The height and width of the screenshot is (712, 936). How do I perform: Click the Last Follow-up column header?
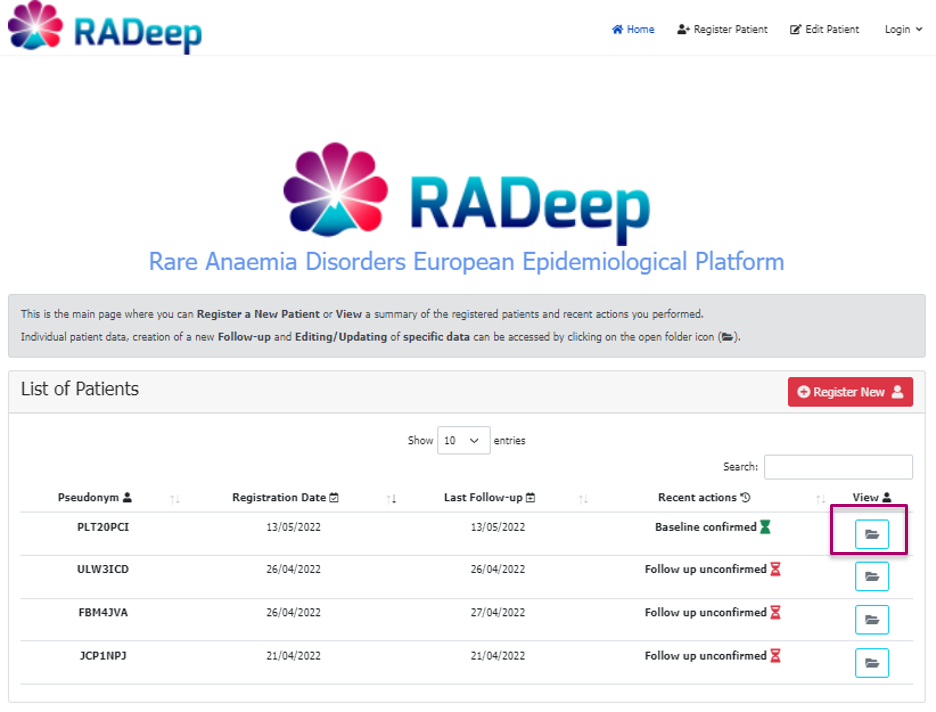point(489,497)
